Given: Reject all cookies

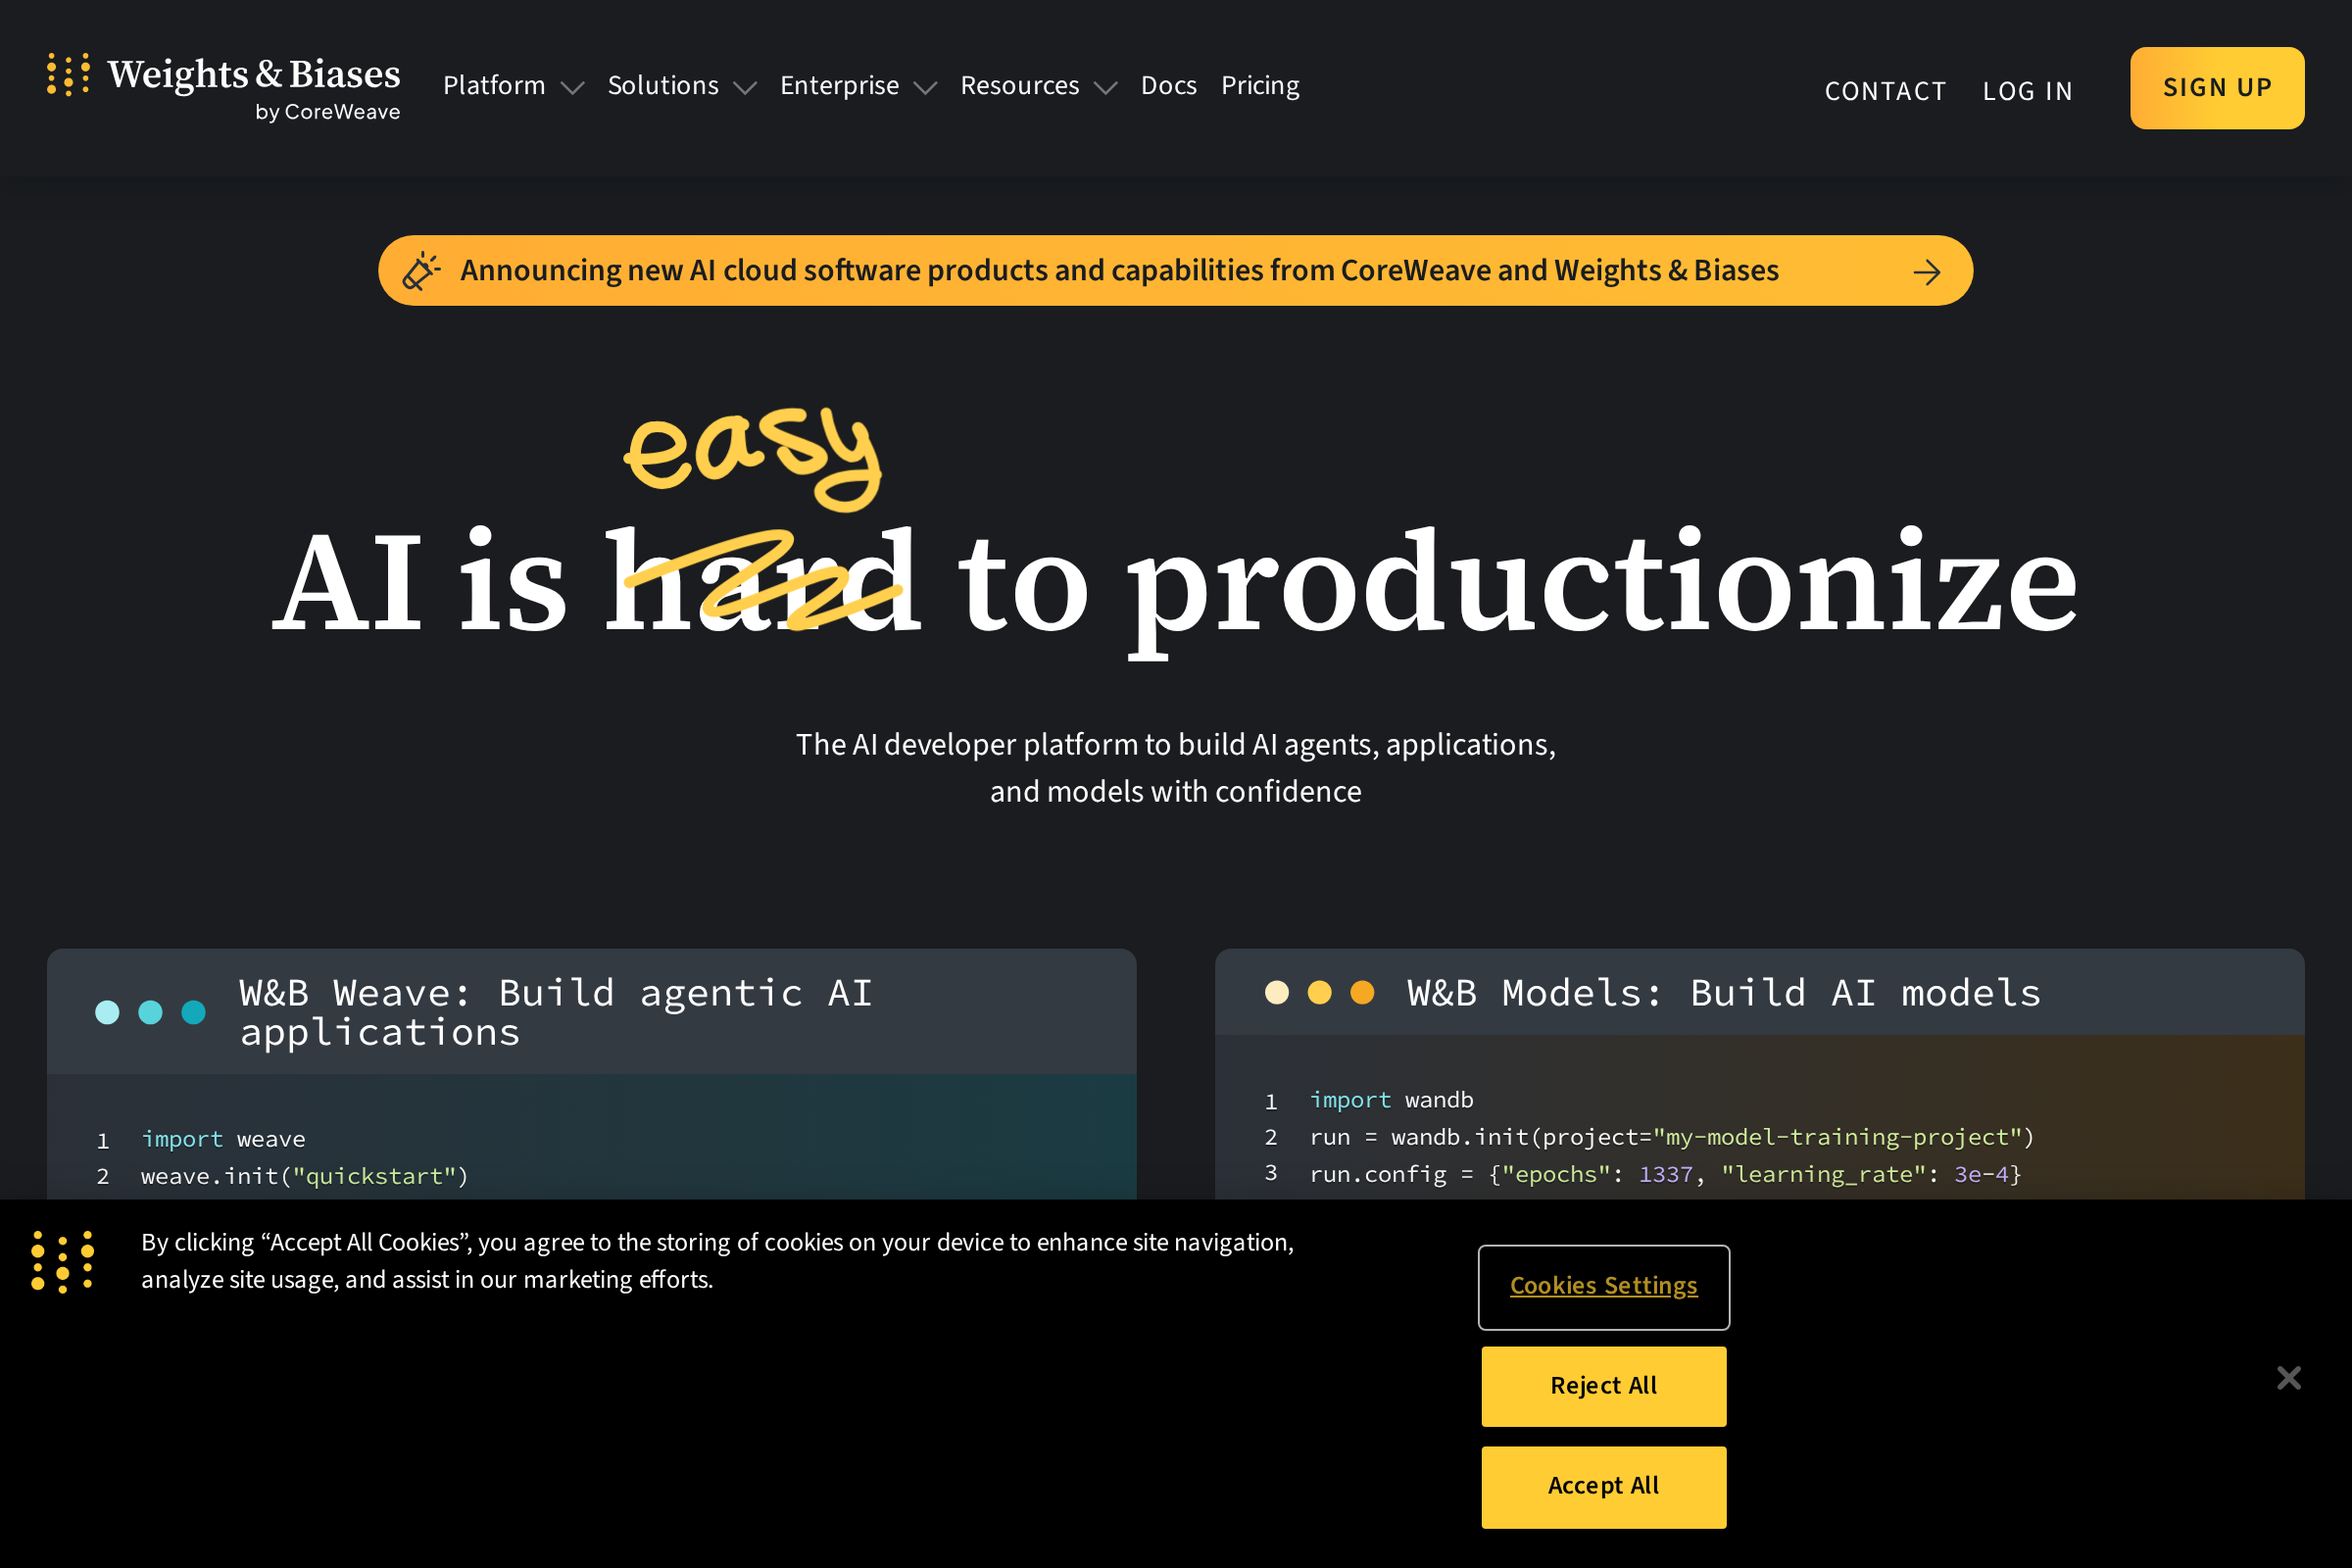Looking at the screenshot, I should (1603, 1386).
